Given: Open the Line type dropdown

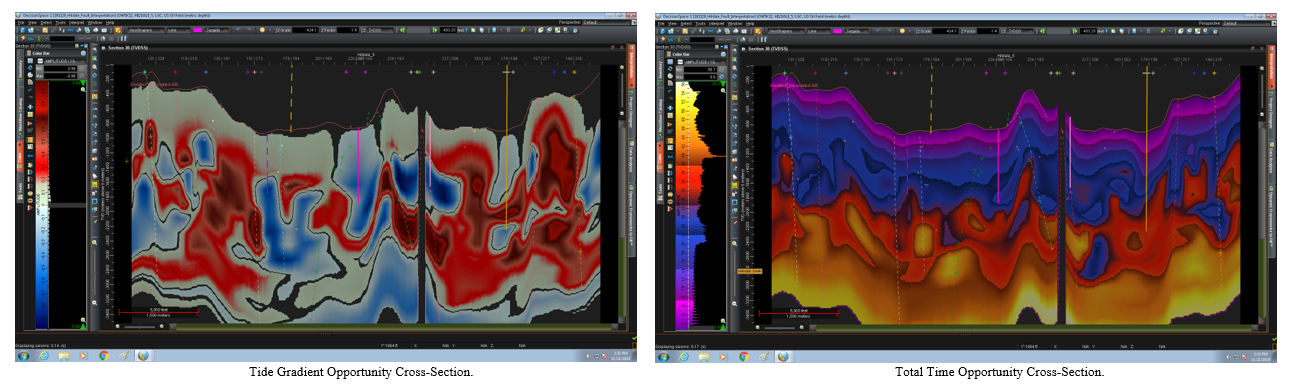Looking at the screenshot, I should pos(178,30).
